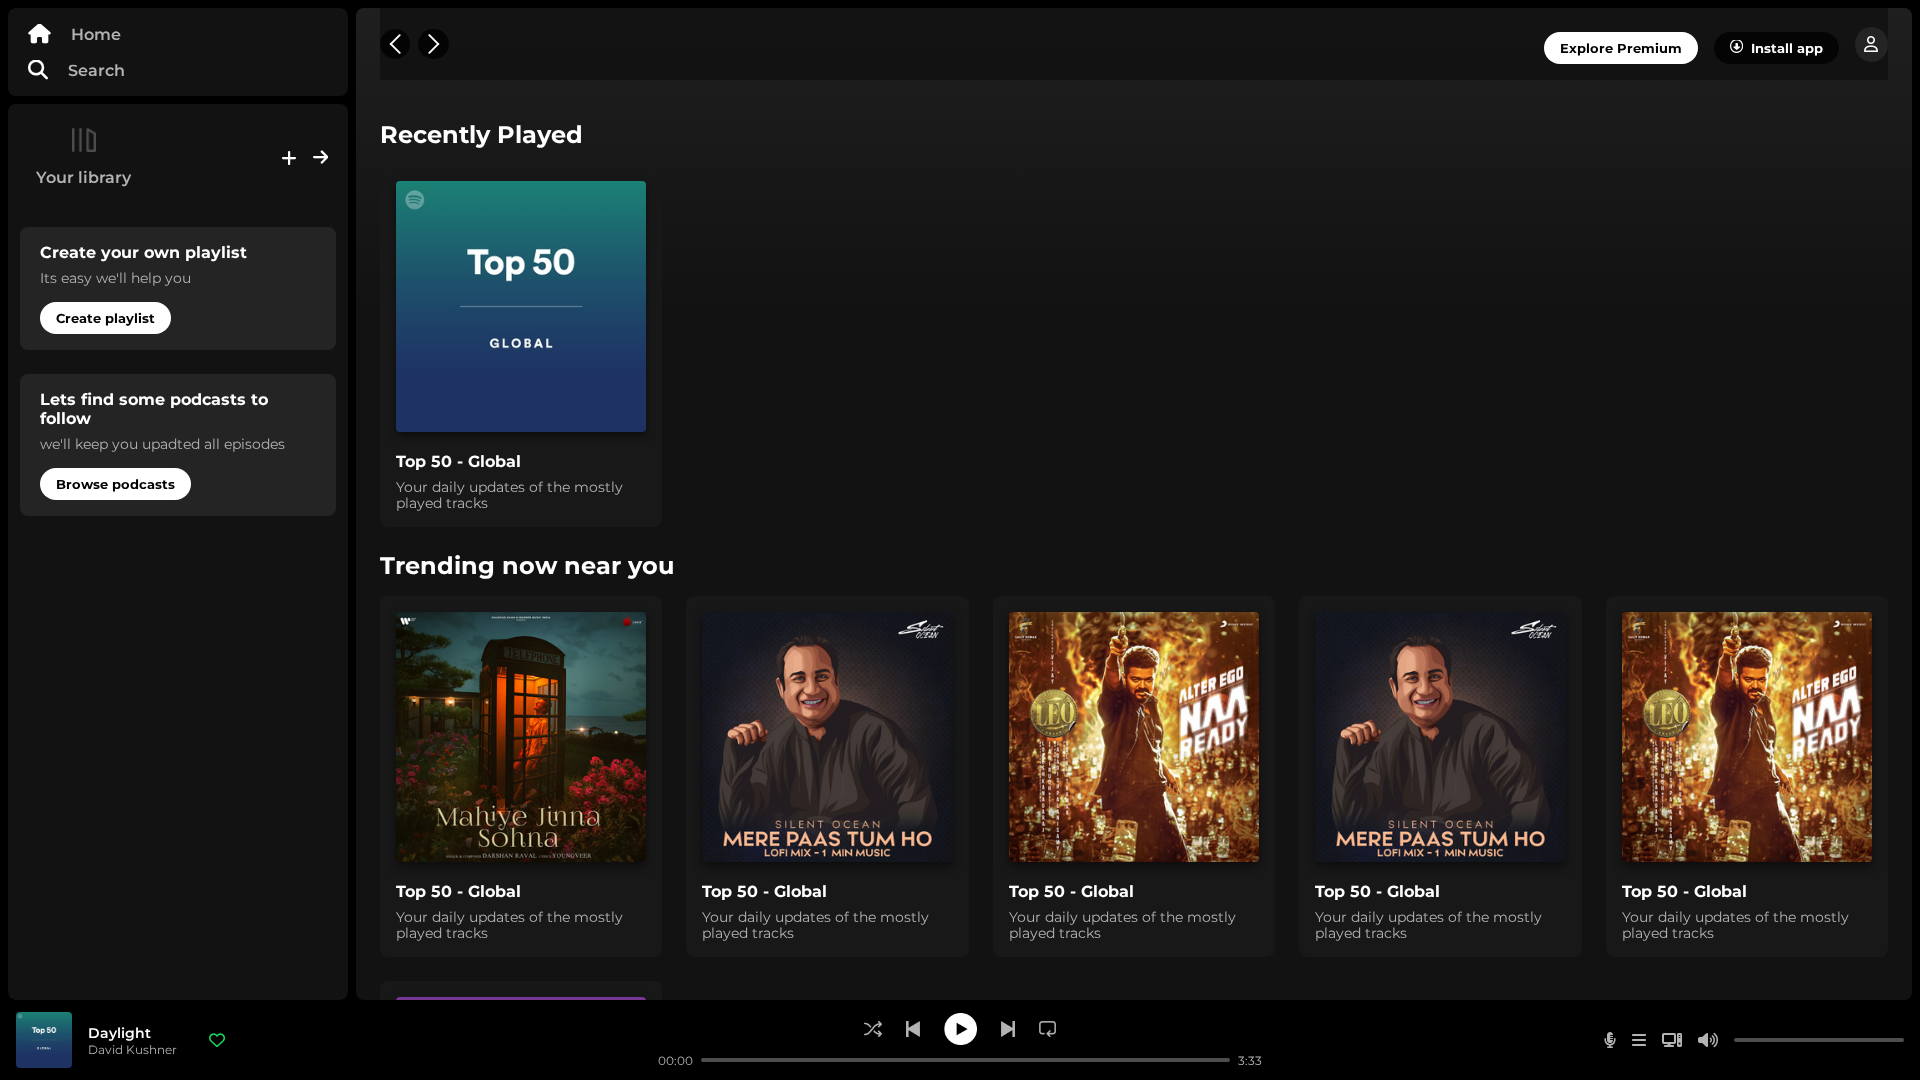Go back with the left chevron
The width and height of the screenshot is (1920, 1080).
(x=395, y=44)
